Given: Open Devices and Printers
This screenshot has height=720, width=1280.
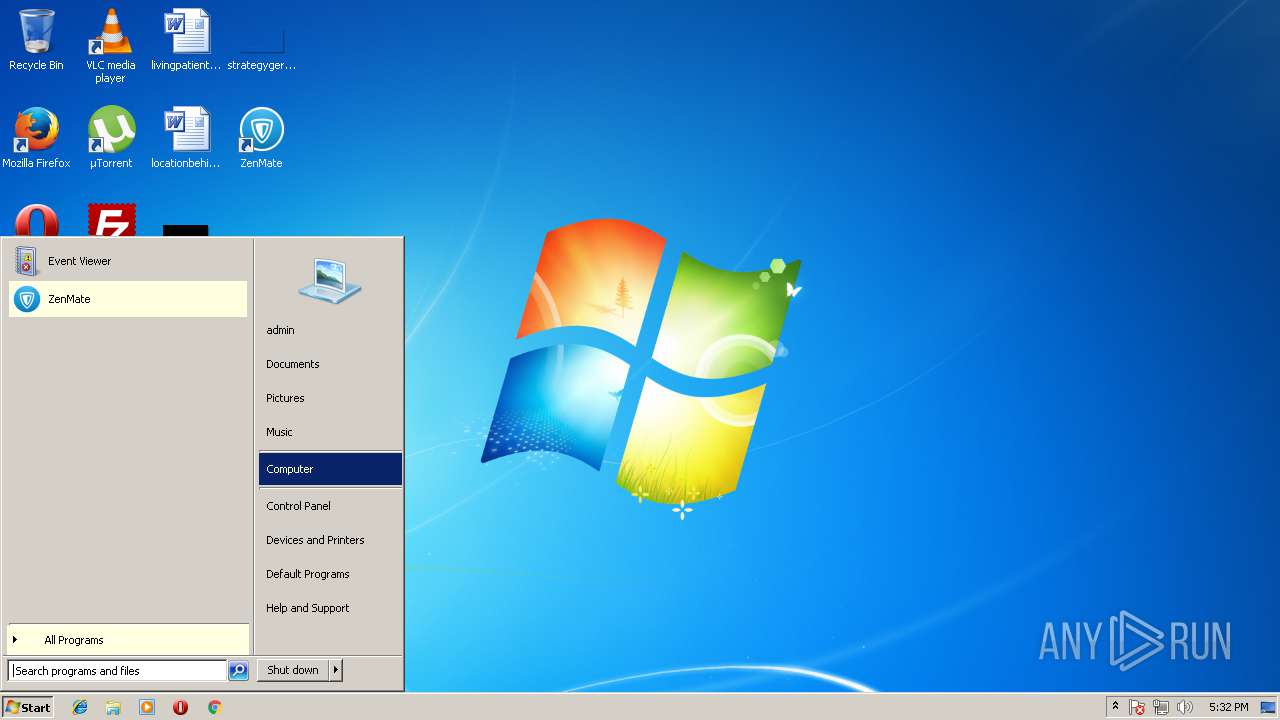Looking at the screenshot, I should coord(330,540).
